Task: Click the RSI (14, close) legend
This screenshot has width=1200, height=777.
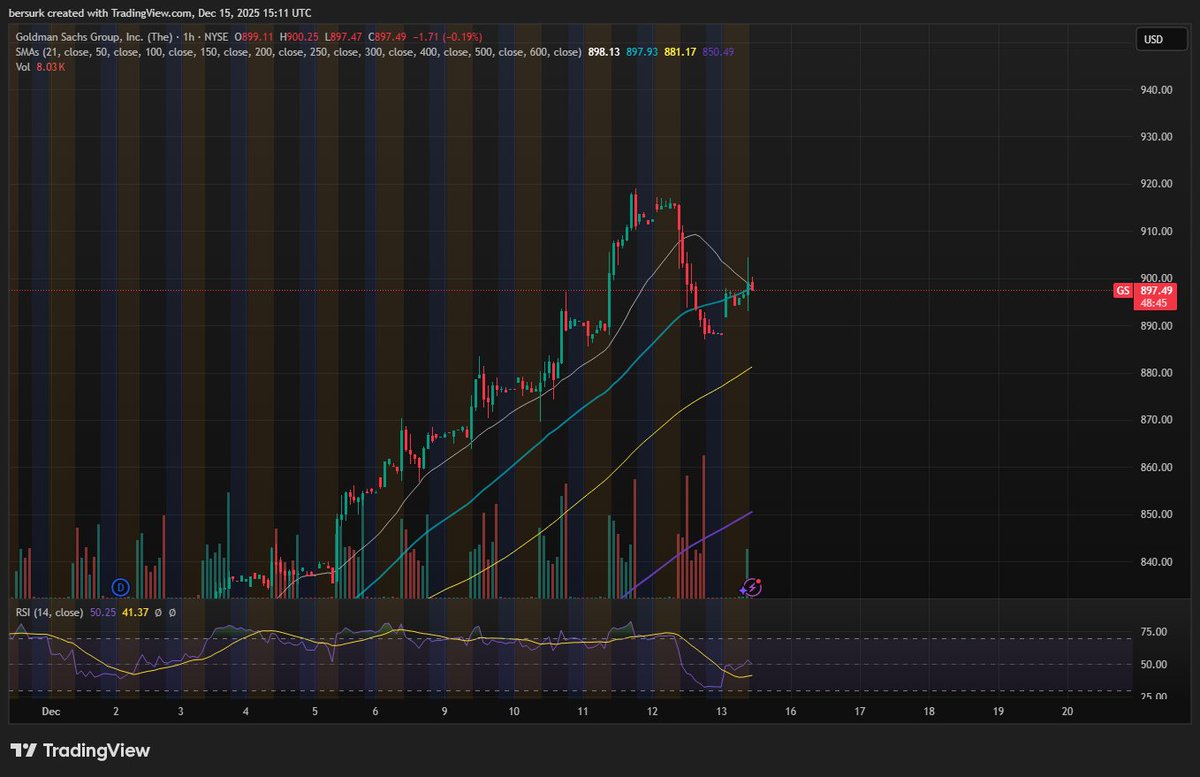Action: pos(48,612)
